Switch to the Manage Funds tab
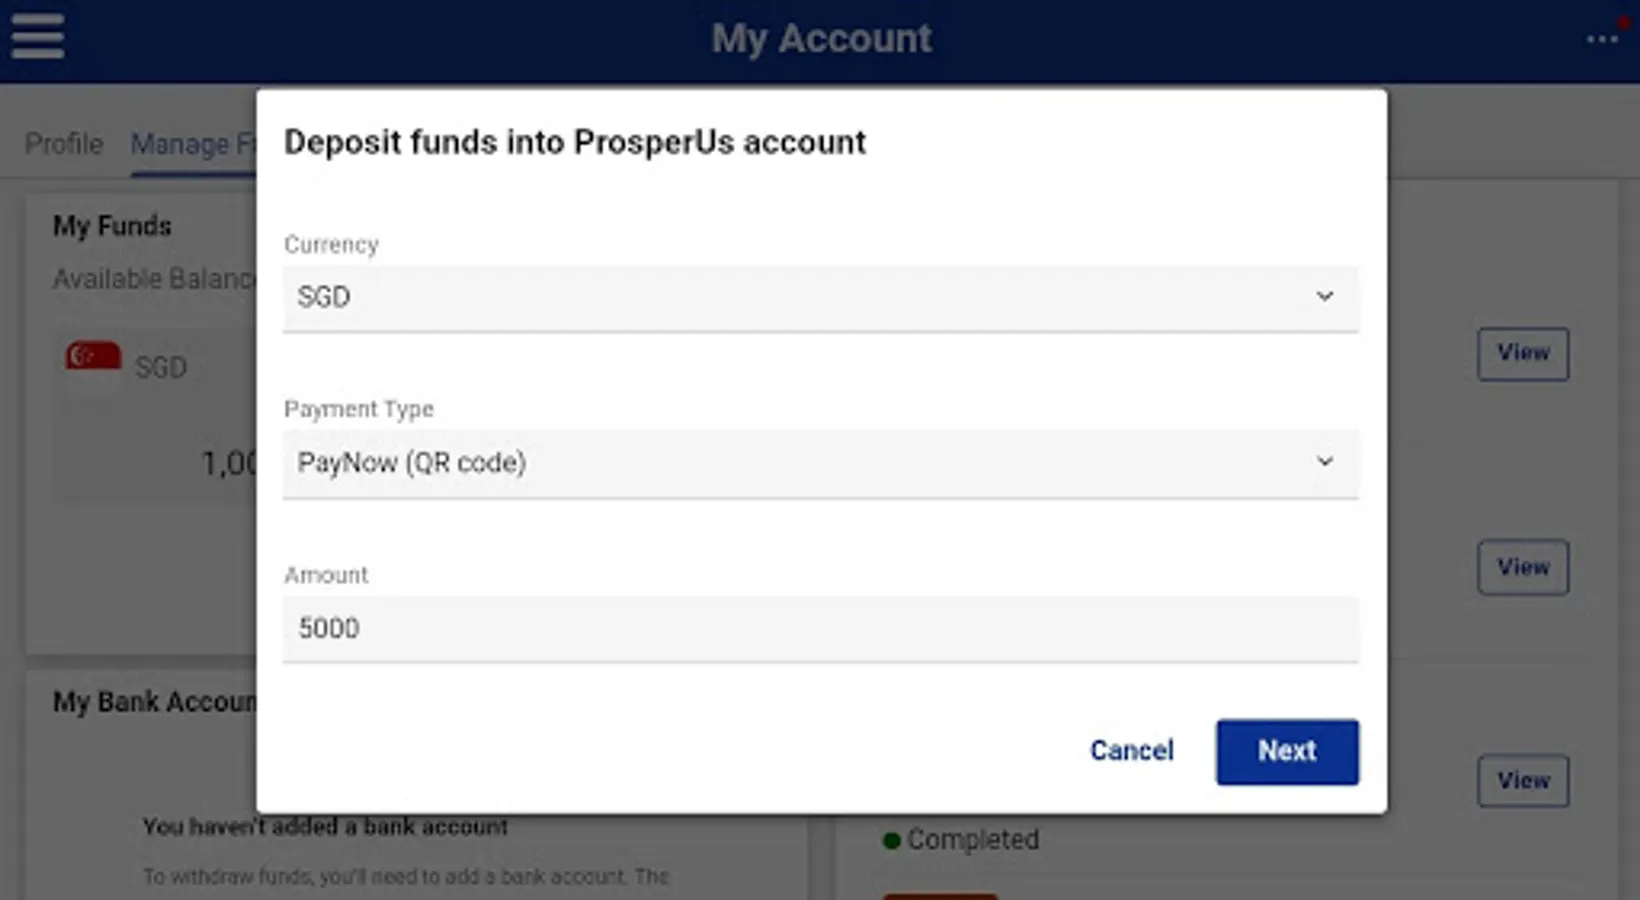The image size is (1640, 900). [x=190, y=145]
